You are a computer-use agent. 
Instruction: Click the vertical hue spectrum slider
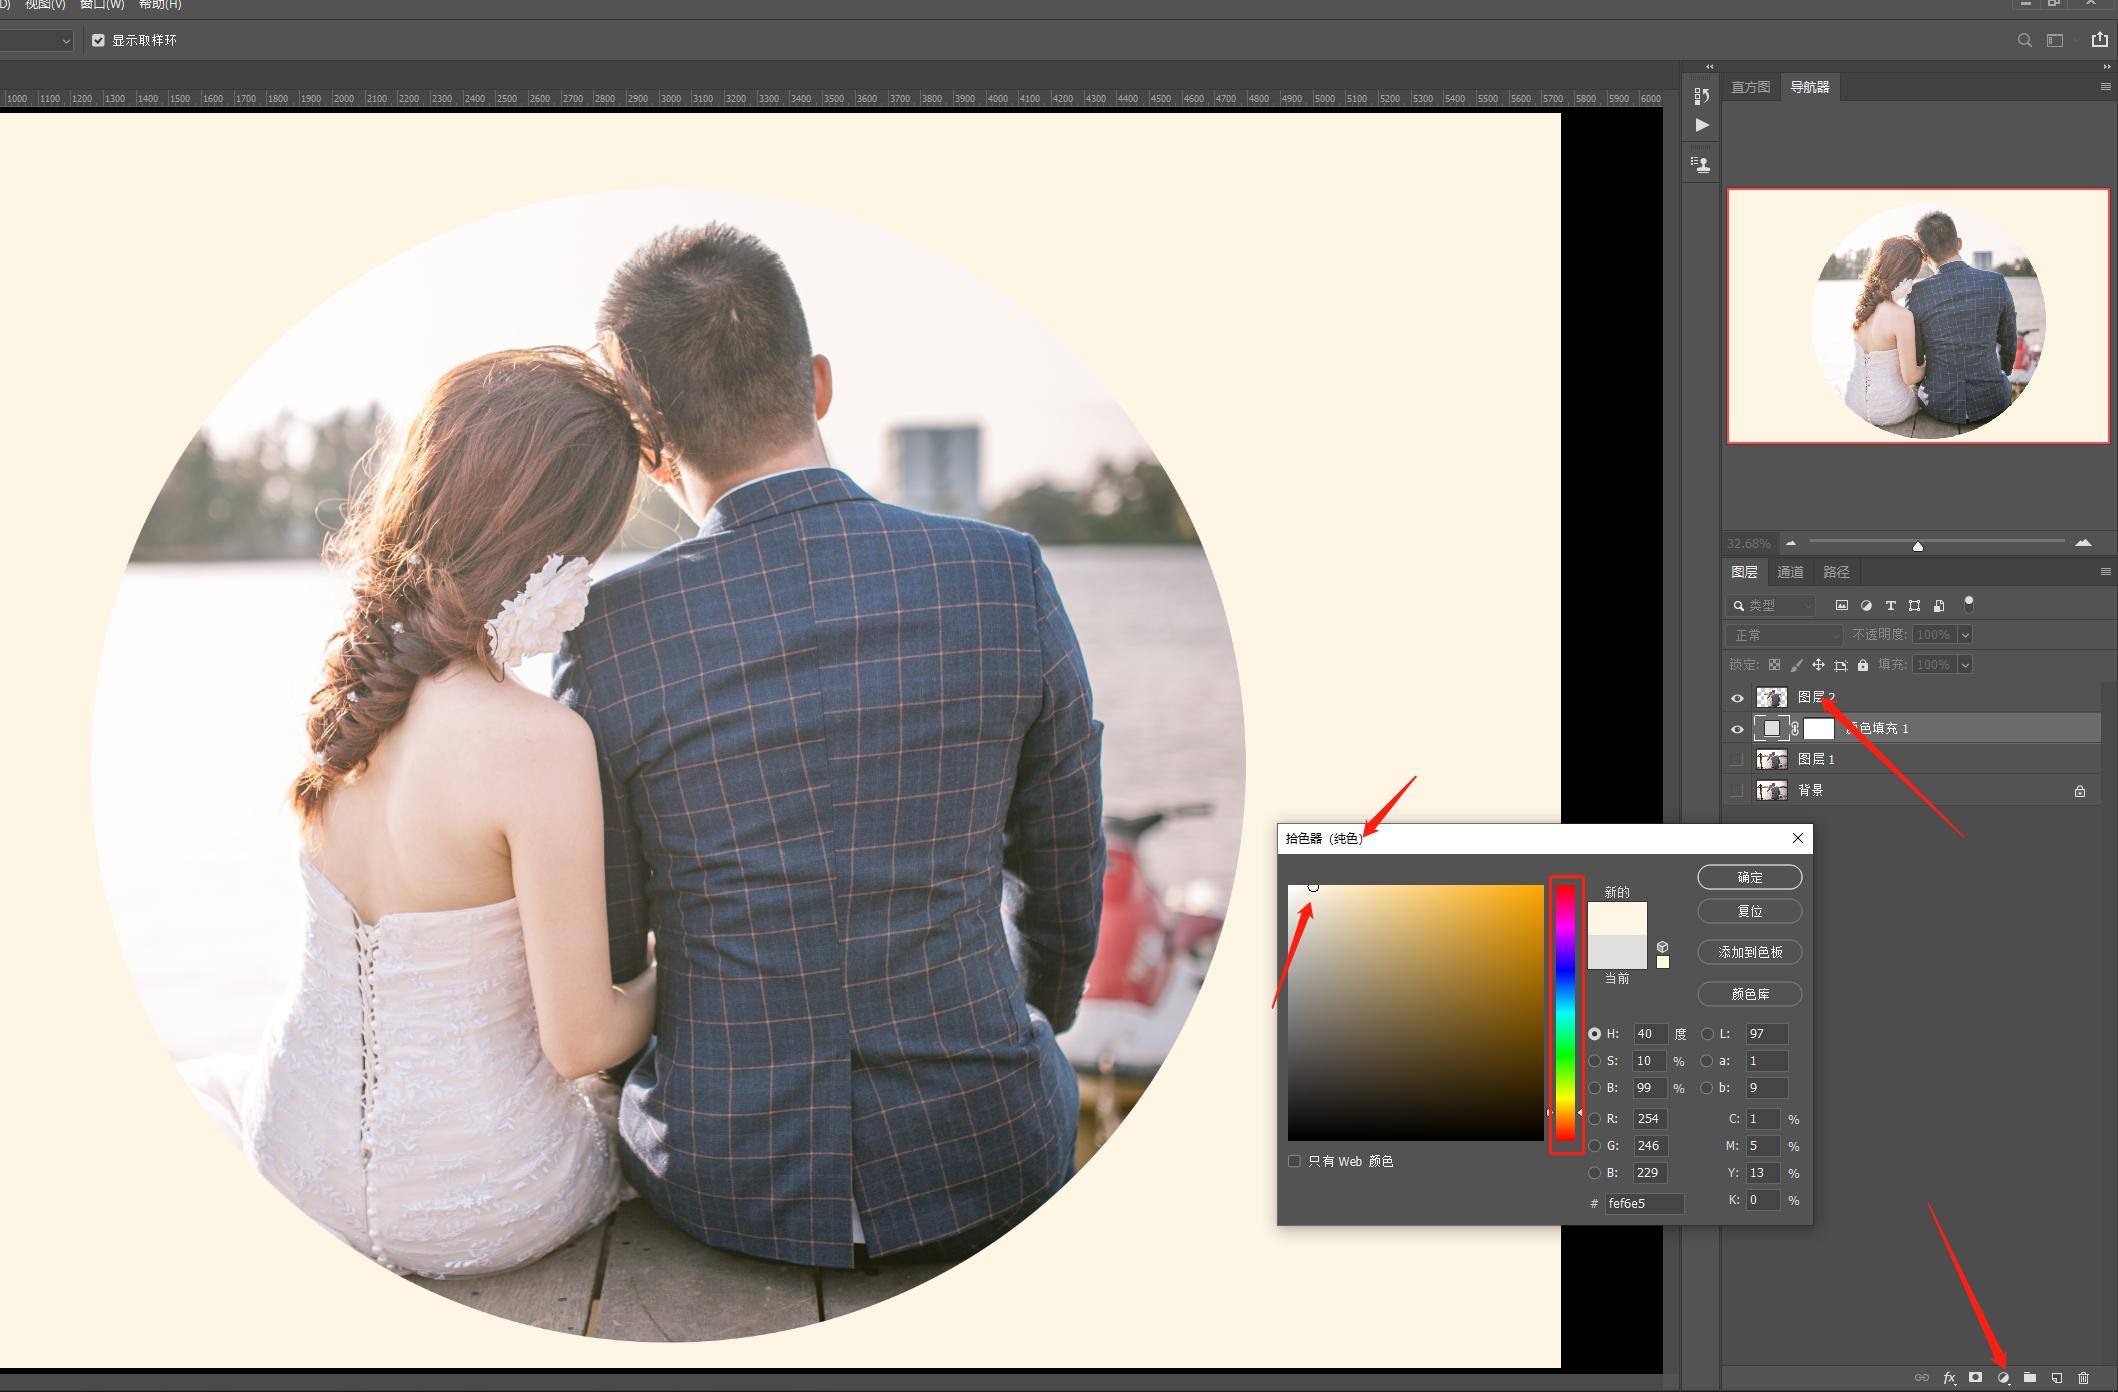point(1565,1010)
